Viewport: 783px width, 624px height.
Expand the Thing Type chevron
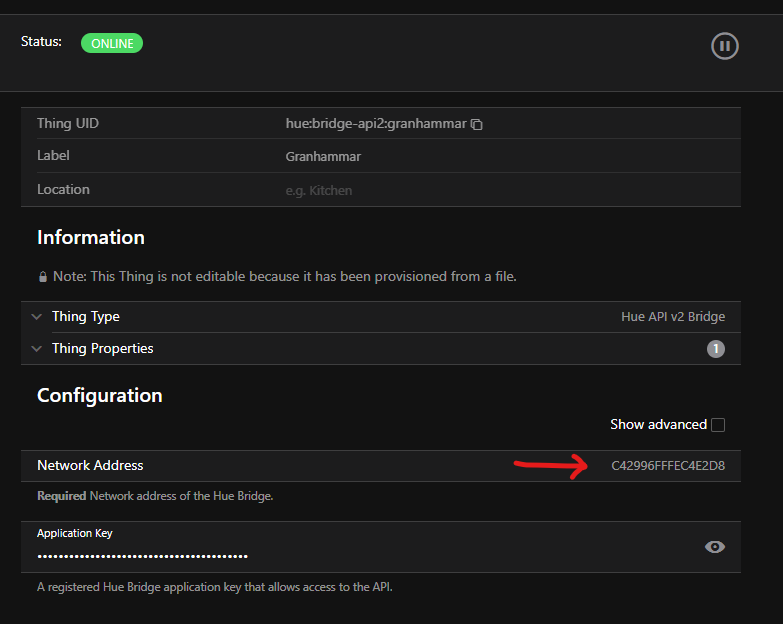pyautogui.click(x=37, y=317)
